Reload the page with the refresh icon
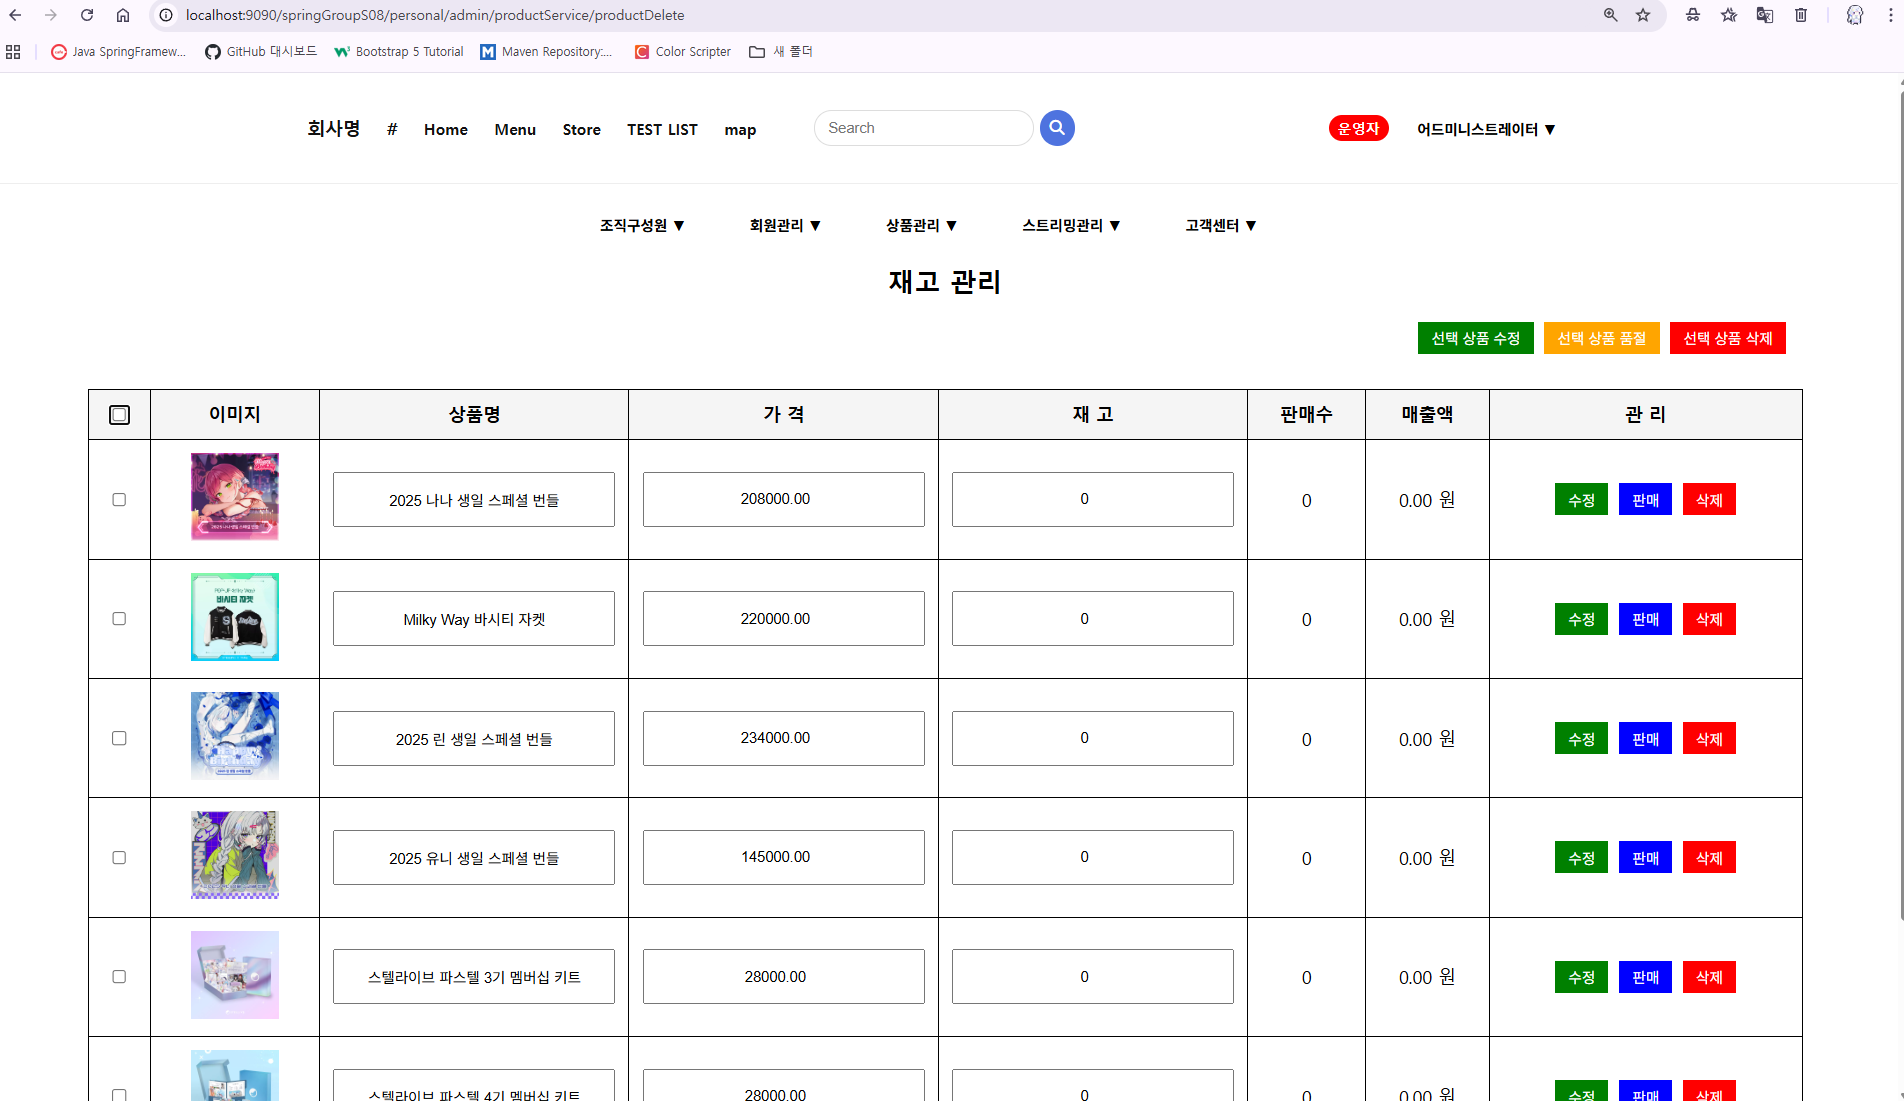Viewport: 1904px width, 1101px height. [87, 15]
